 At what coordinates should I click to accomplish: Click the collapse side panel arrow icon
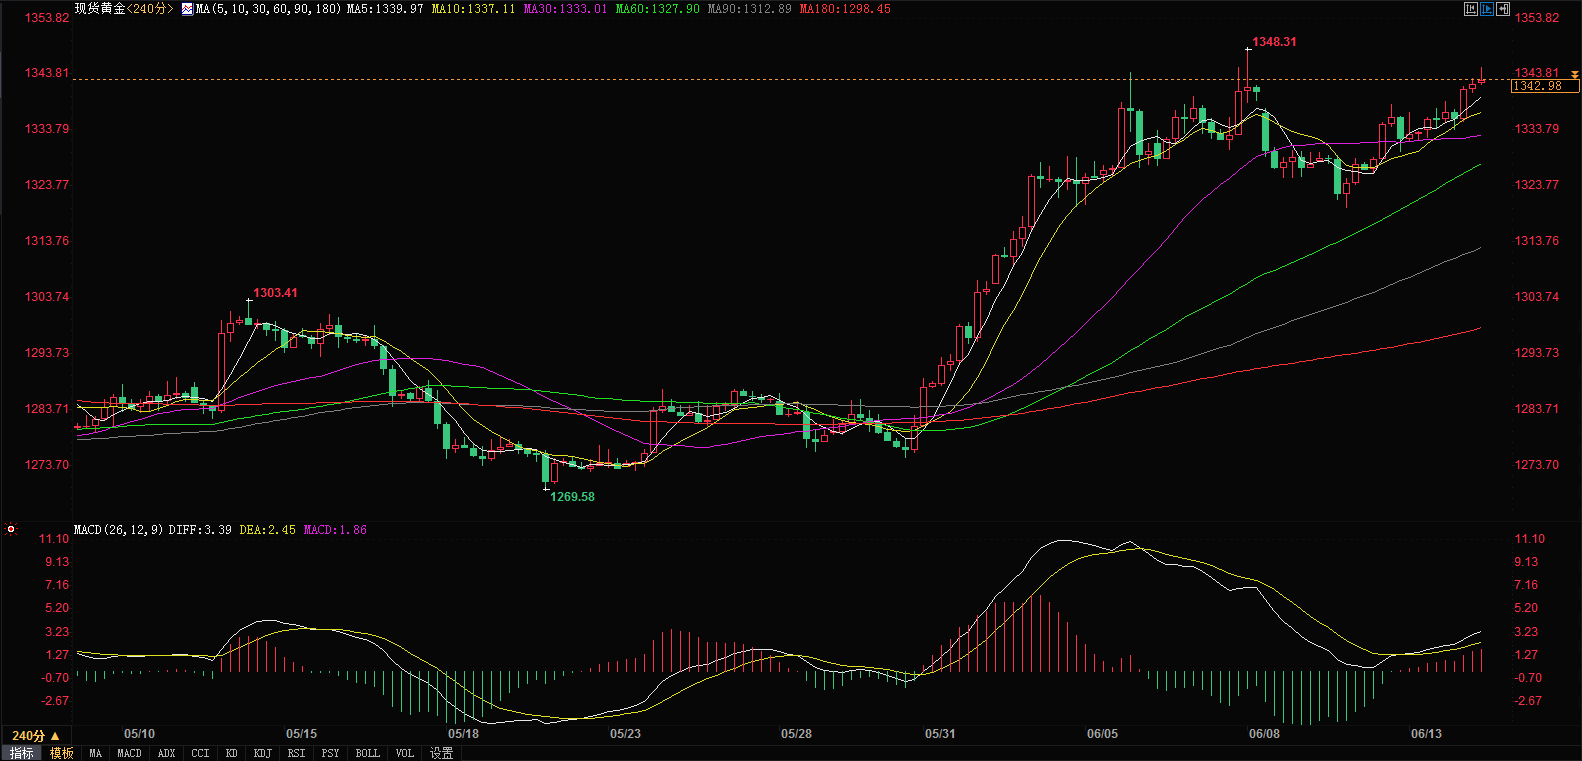click(1503, 9)
